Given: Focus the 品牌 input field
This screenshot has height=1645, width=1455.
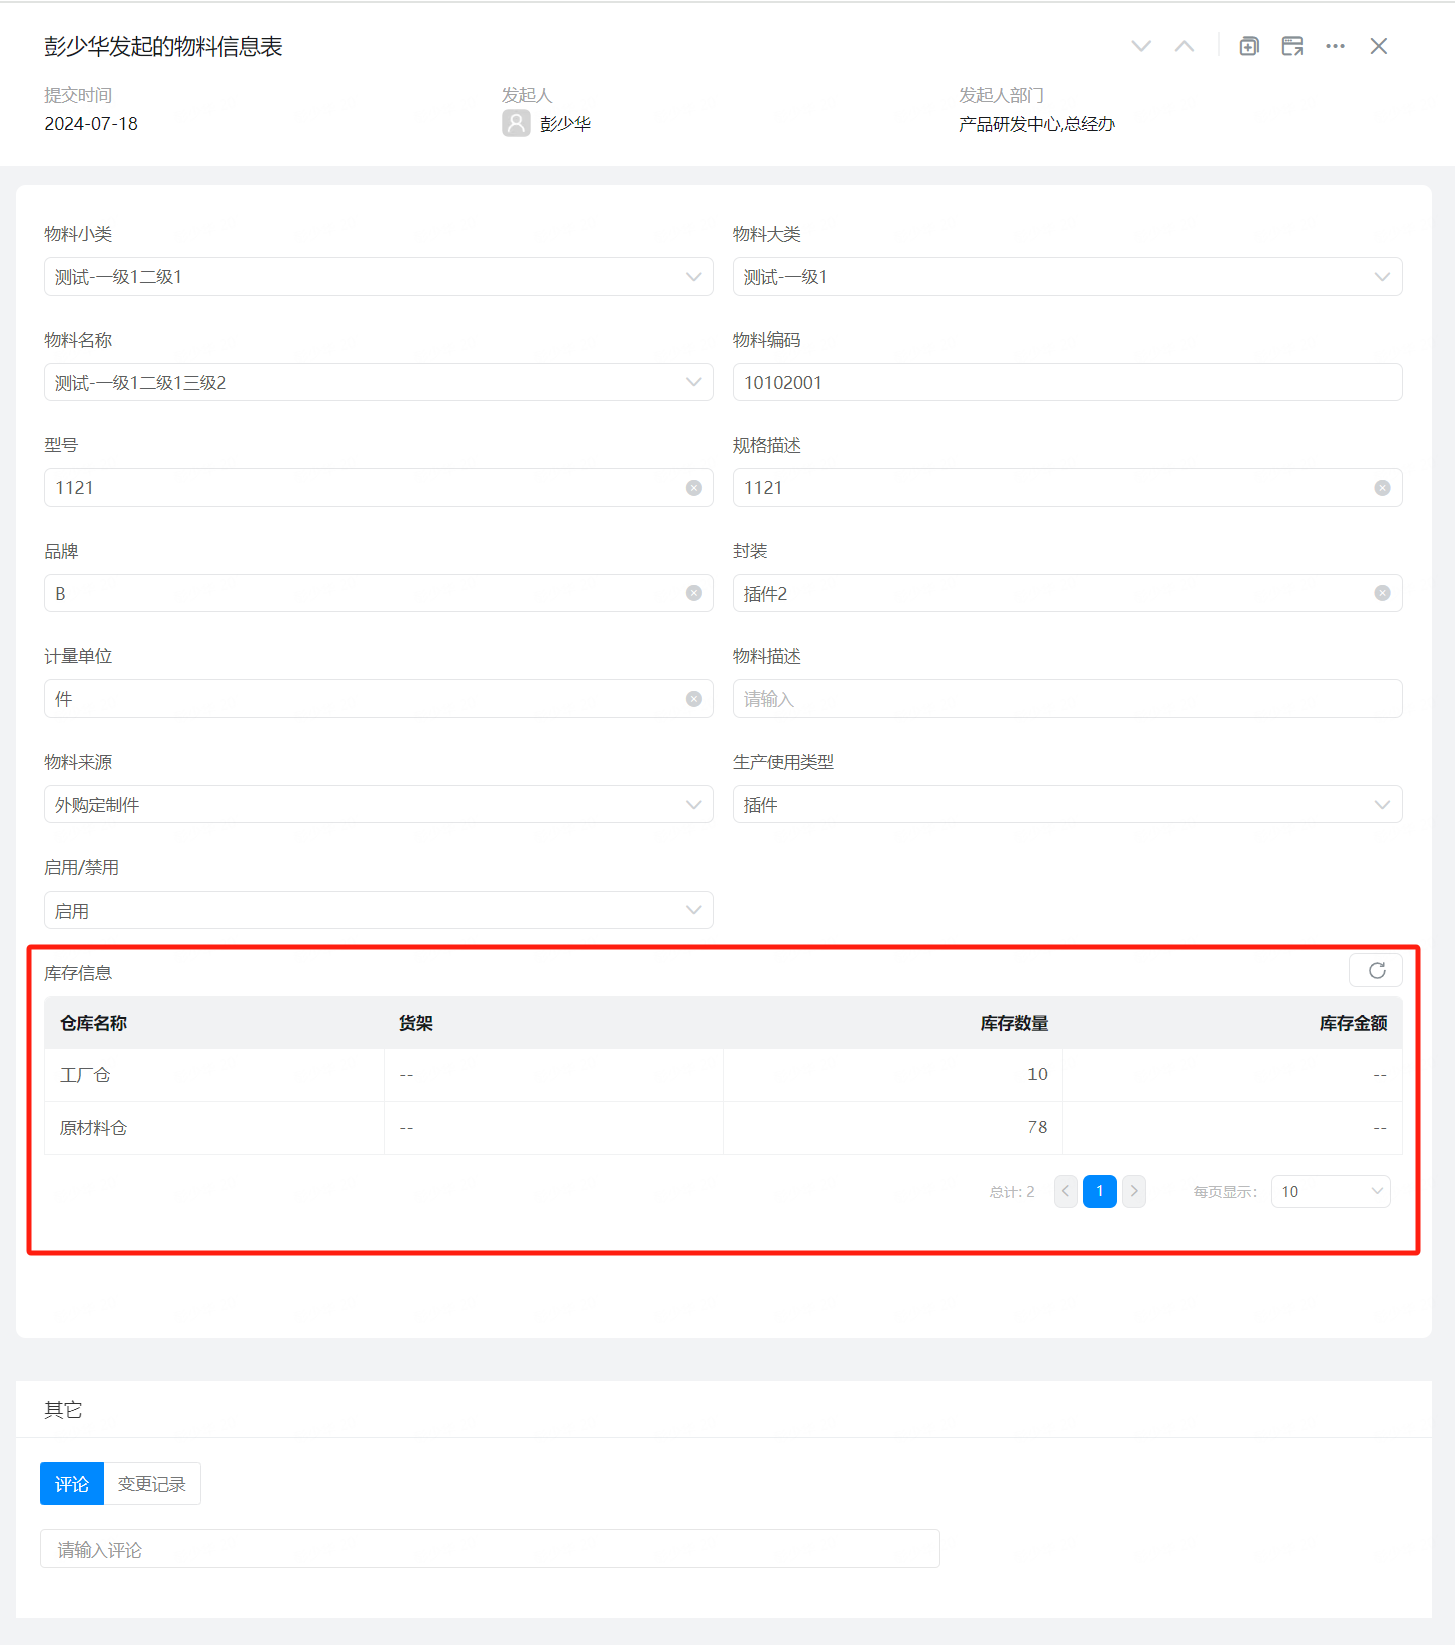Looking at the screenshot, I should click(378, 593).
